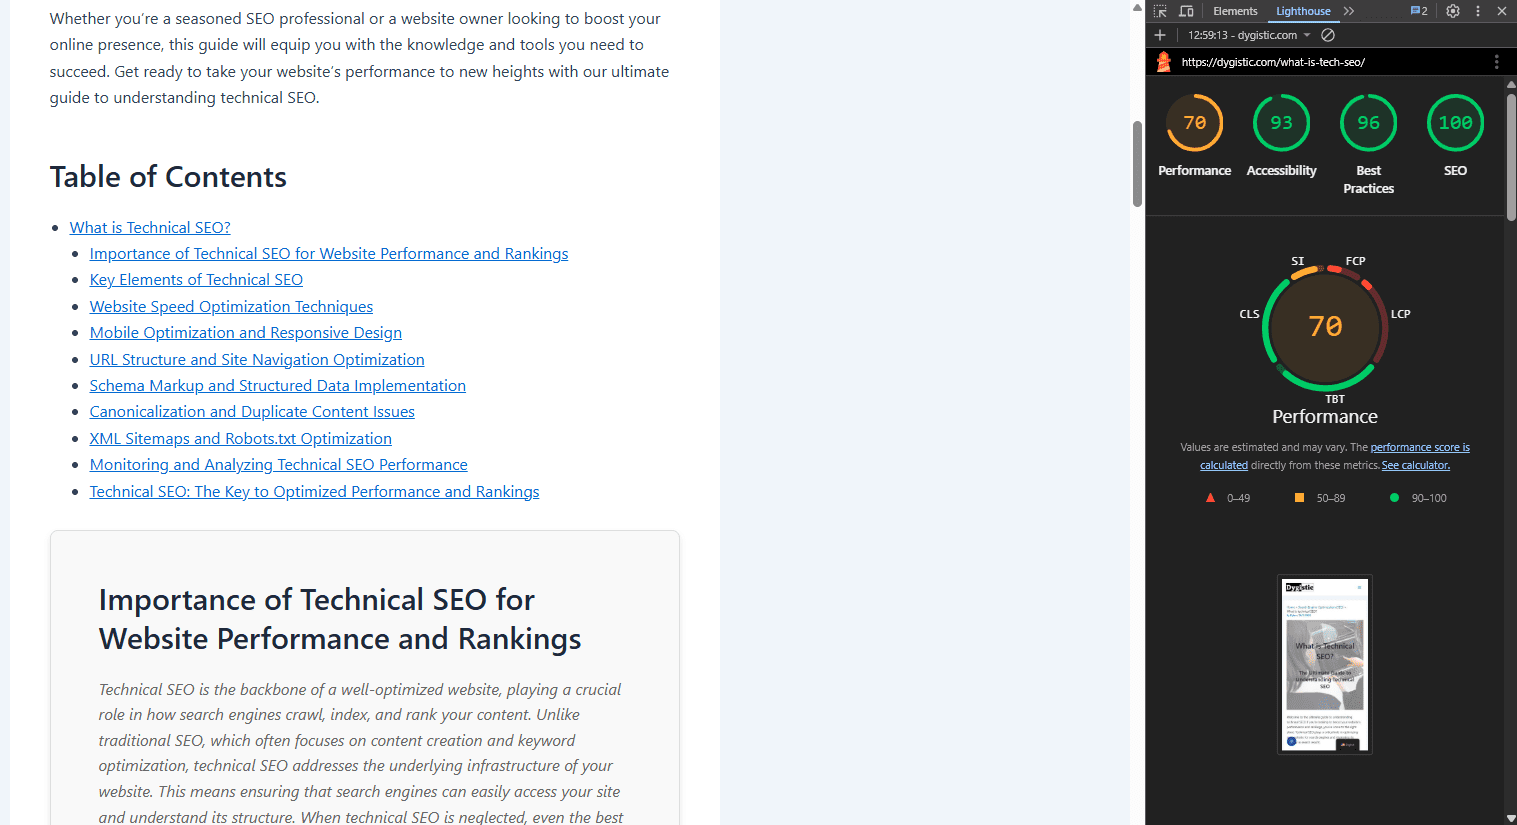Image resolution: width=1517 pixels, height=825 pixels.
Task: Open the issues panel showing 2 issues
Action: coord(1417,10)
